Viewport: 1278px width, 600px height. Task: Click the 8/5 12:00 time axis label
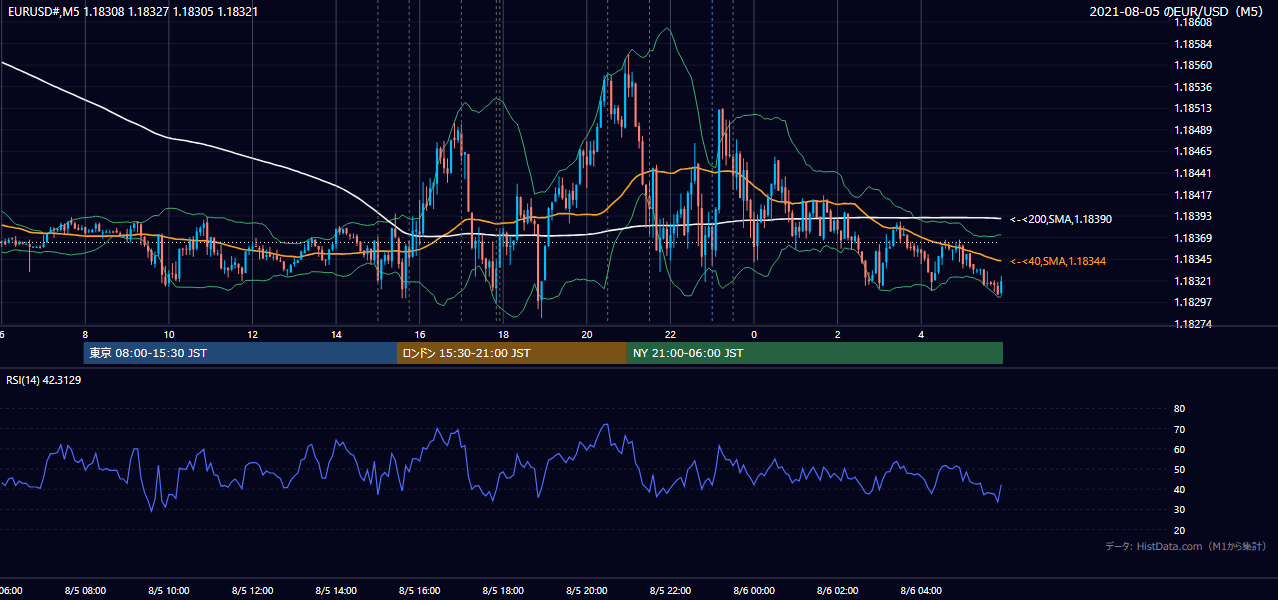[x=252, y=591]
